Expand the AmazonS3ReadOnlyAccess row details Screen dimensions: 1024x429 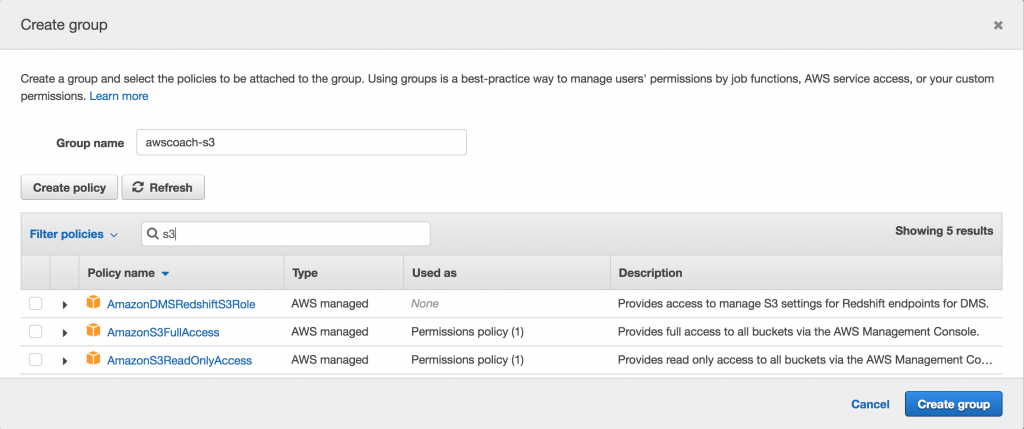(x=65, y=360)
